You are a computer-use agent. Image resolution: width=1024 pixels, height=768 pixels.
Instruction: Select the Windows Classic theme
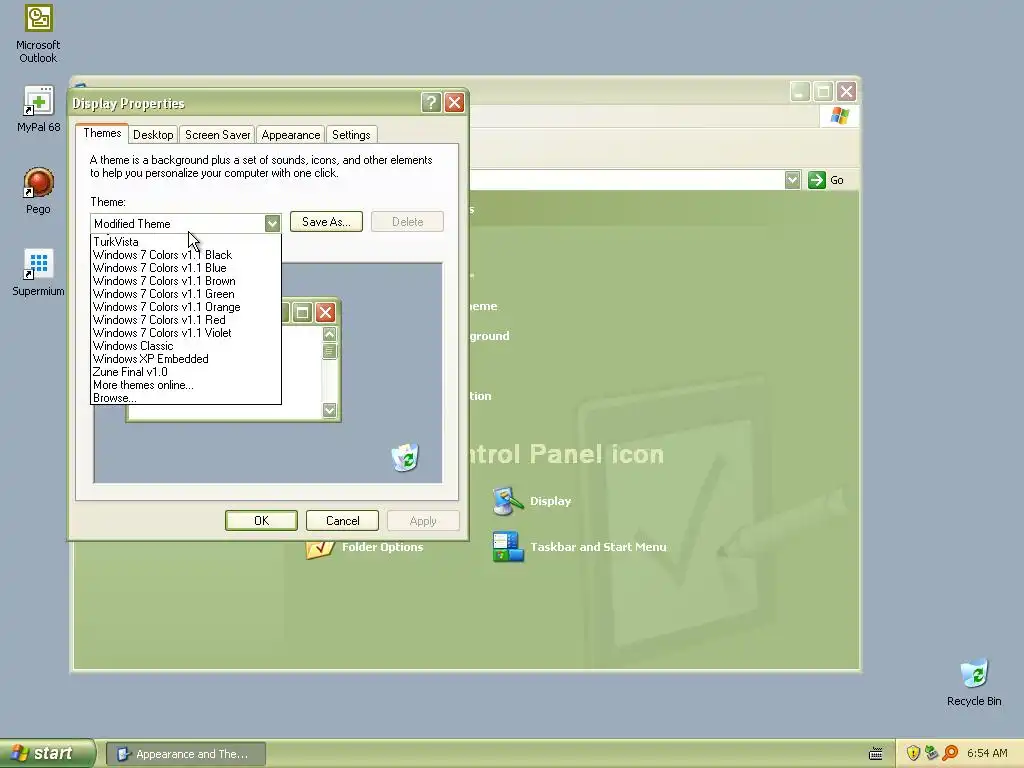185,346
